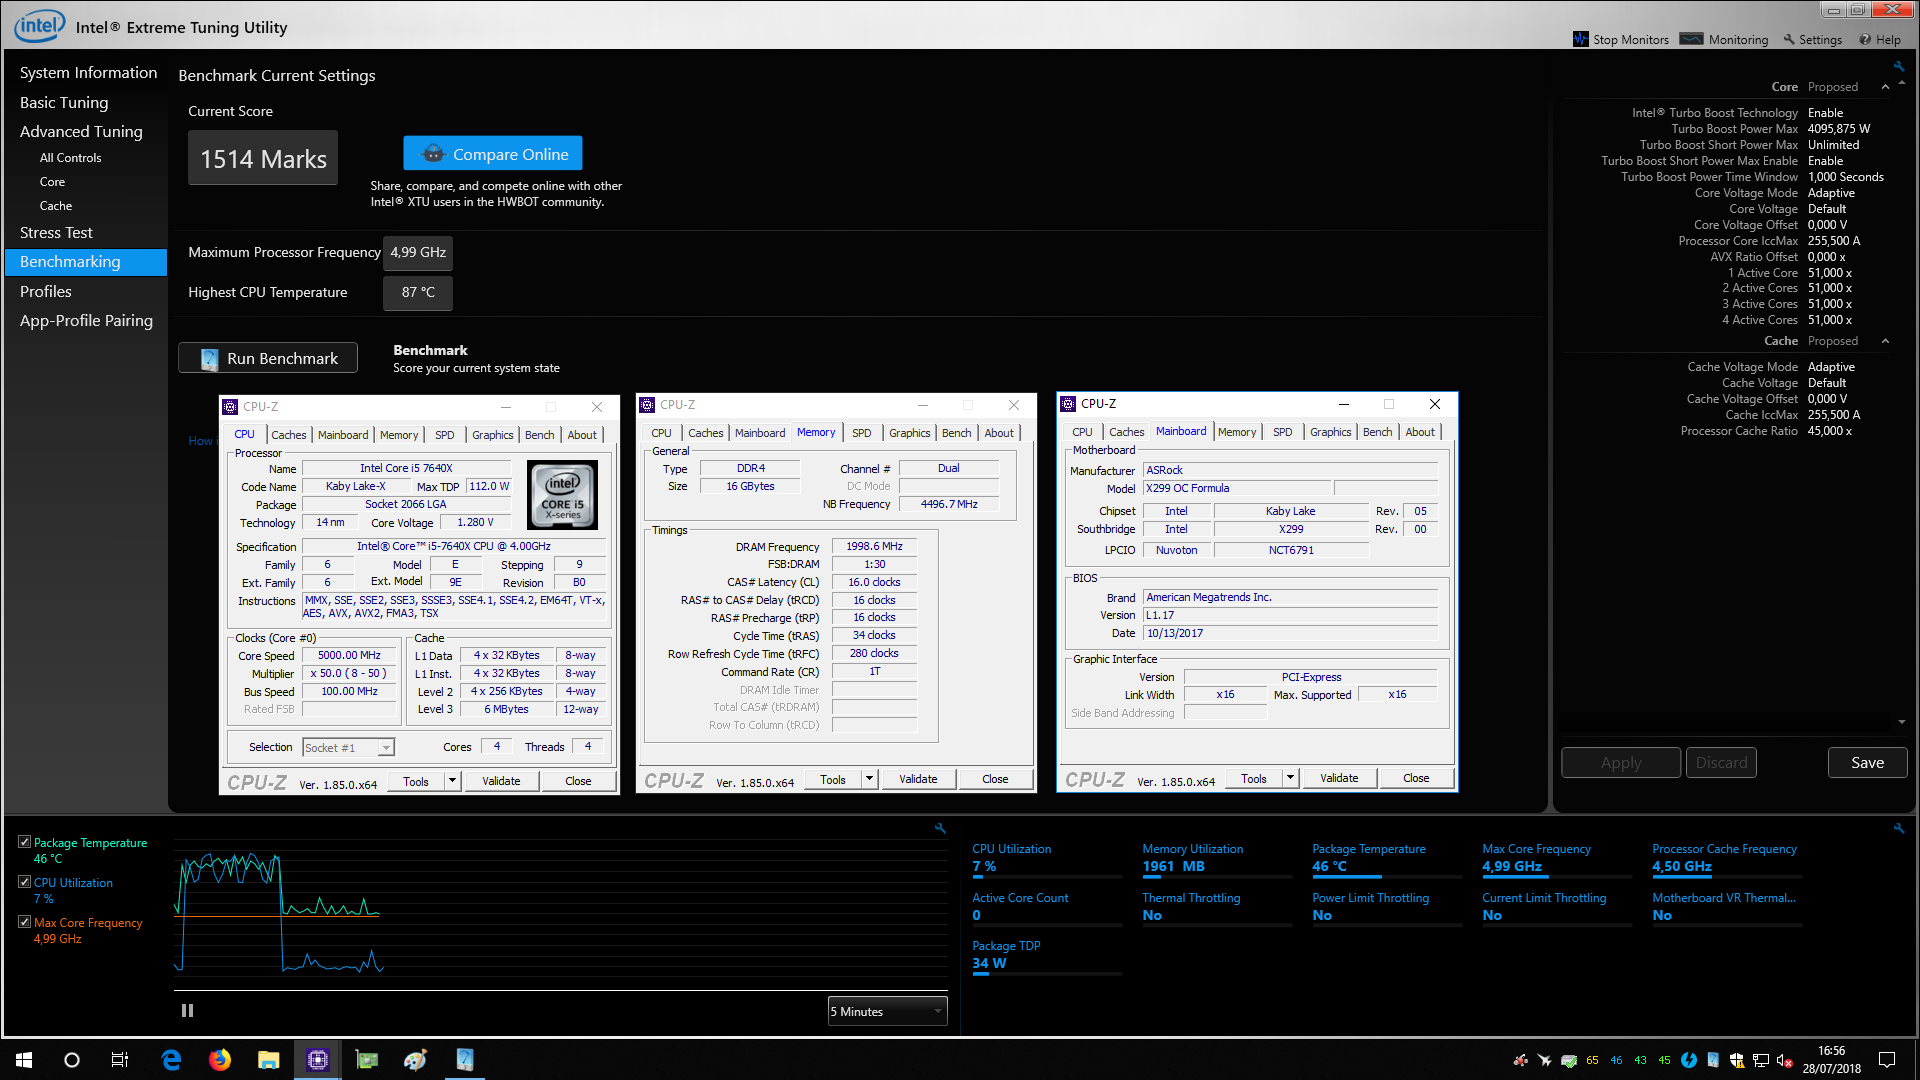The height and width of the screenshot is (1080, 1920).
Task: Click Validate in CPU tab window
Action: point(501,781)
